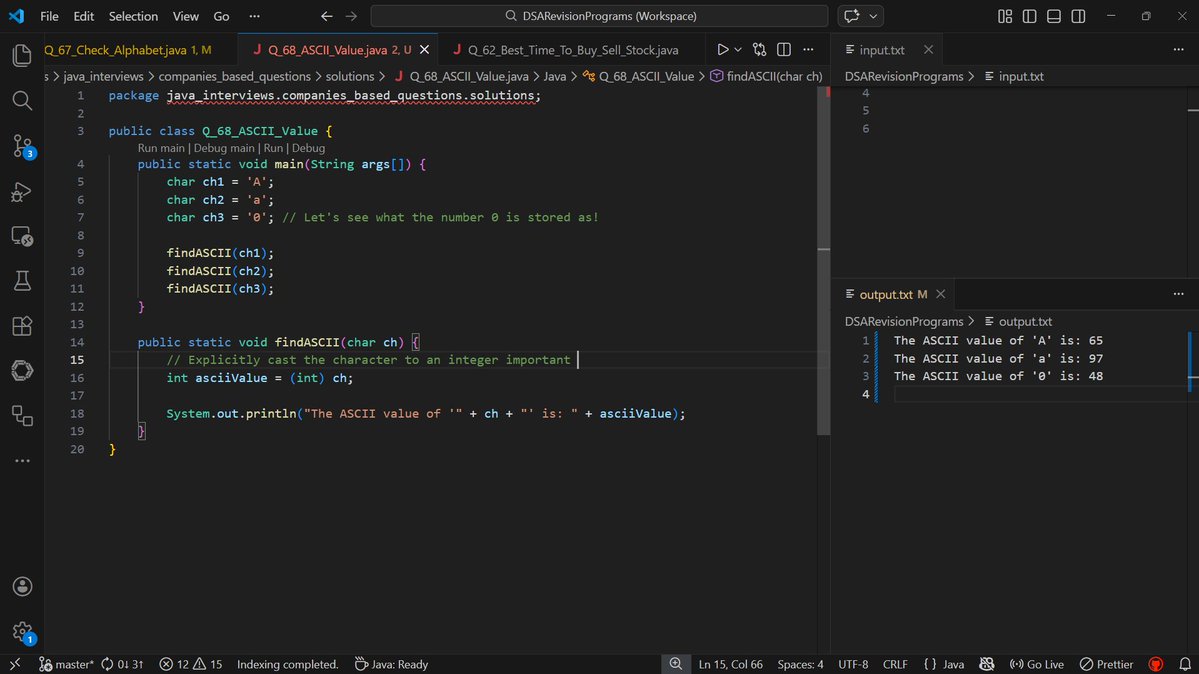1199x674 pixels.
Task: Click the Copilot status icon in status bar
Action: tap(986, 664)
